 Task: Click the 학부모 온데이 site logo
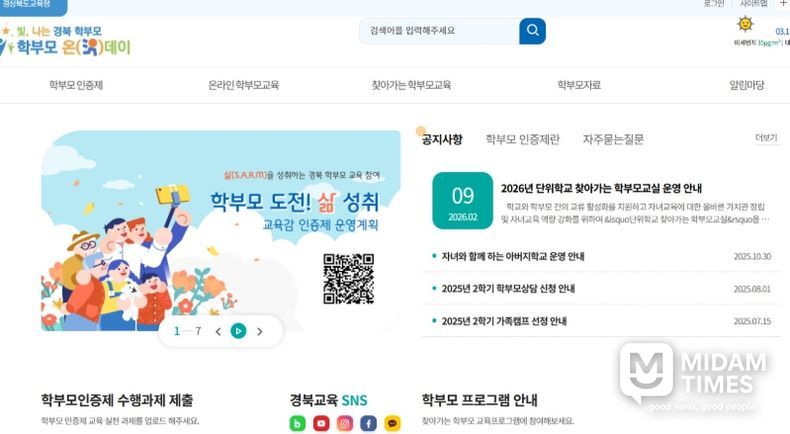65,40
